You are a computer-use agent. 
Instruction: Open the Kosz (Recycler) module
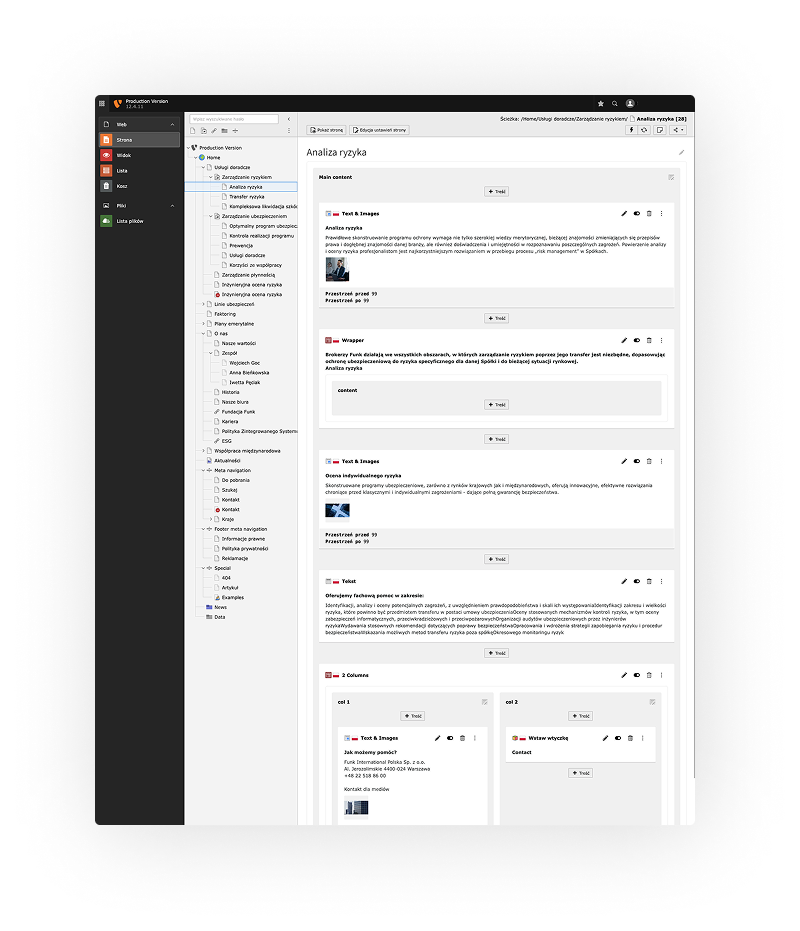click(122, 185)
